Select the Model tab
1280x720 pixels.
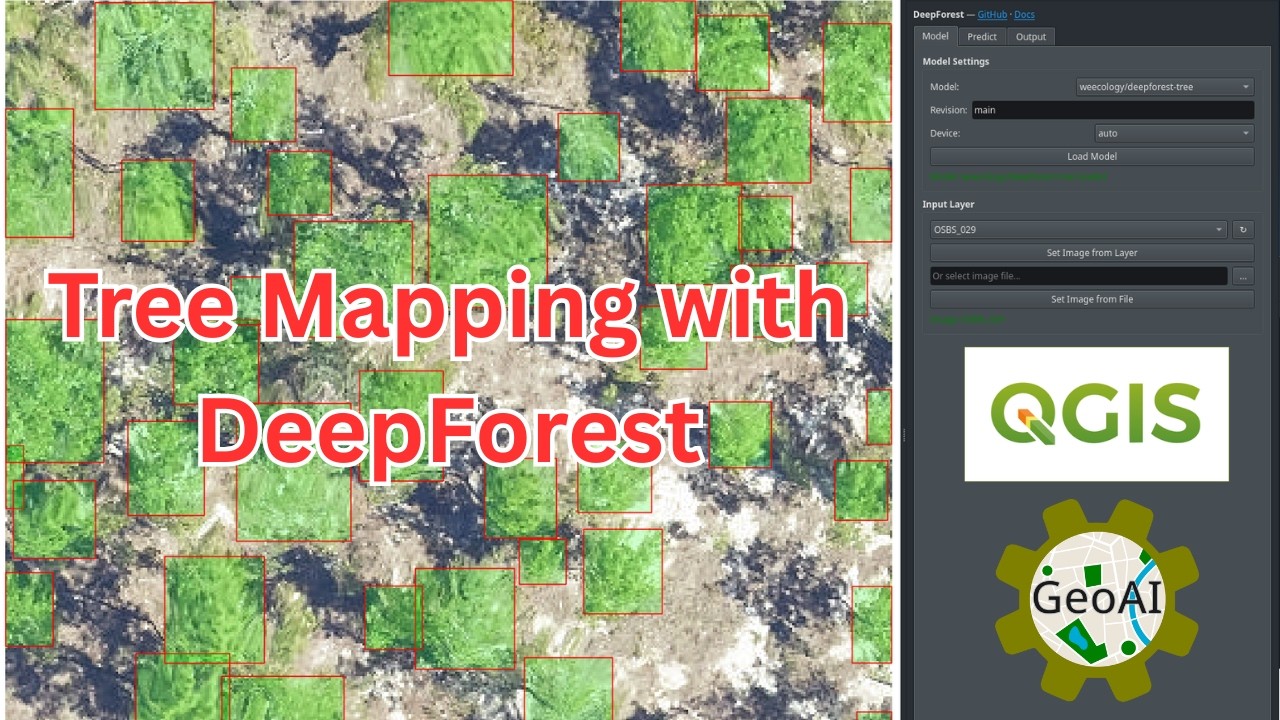935,36
